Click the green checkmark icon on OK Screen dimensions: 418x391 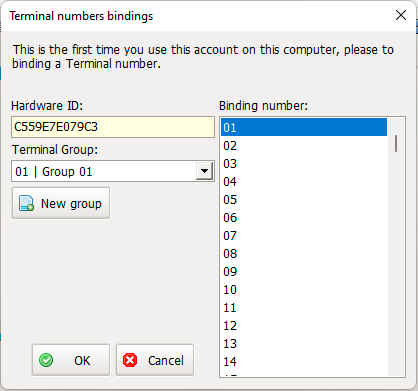pyautogui.click(x=46, y=360)
